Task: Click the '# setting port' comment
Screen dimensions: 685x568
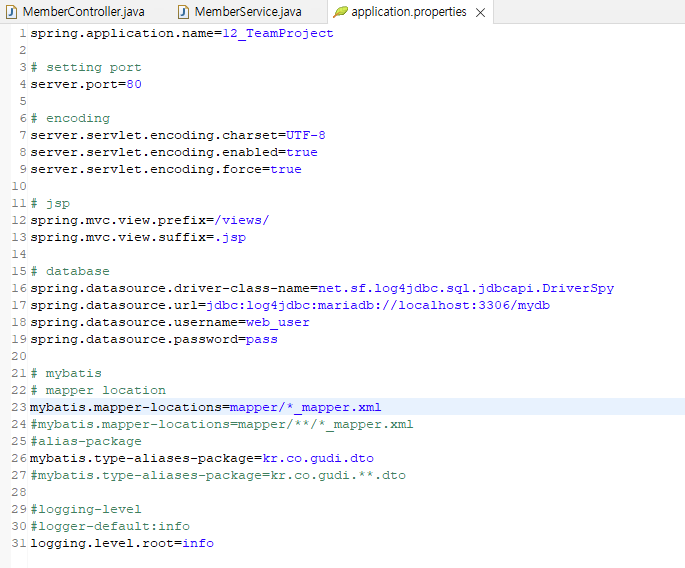Action: pos(86,67)
